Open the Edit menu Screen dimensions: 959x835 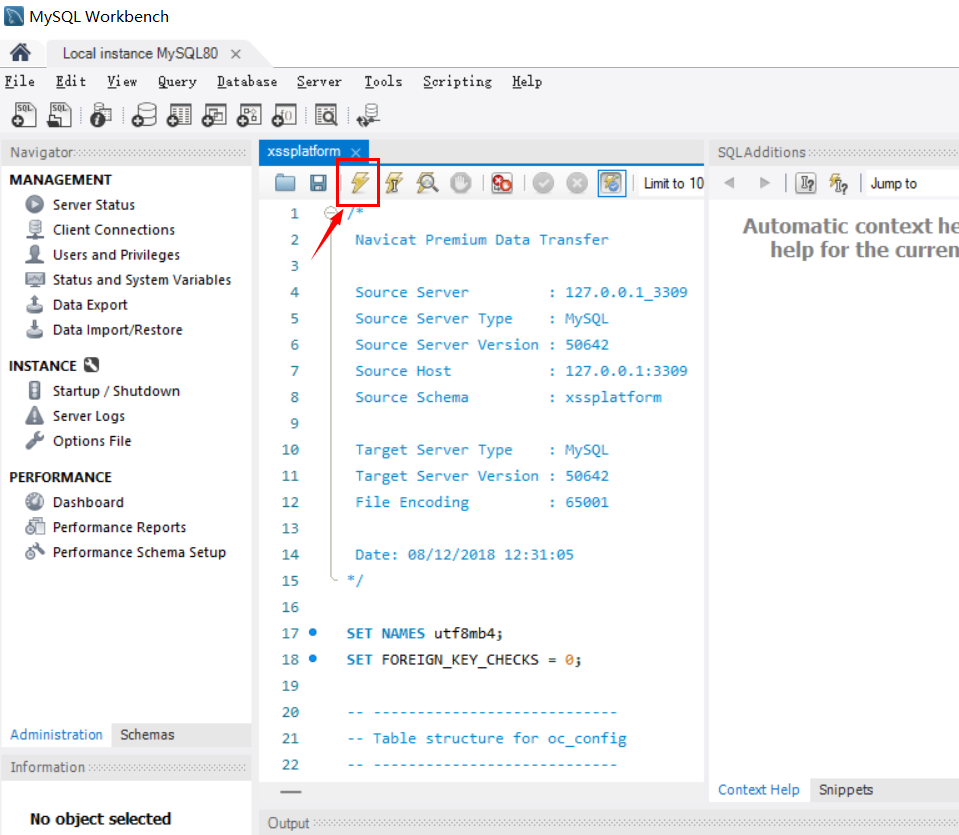click(71, 81)
